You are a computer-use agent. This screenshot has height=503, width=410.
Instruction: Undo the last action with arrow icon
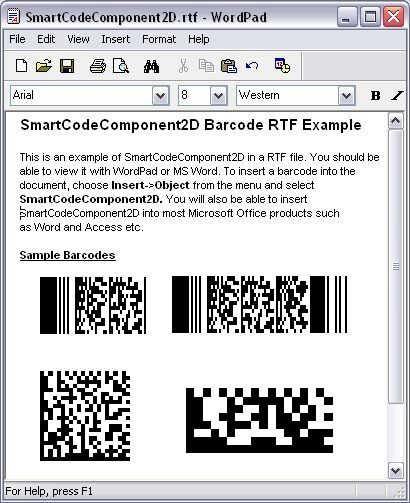(x=252, y=65)
